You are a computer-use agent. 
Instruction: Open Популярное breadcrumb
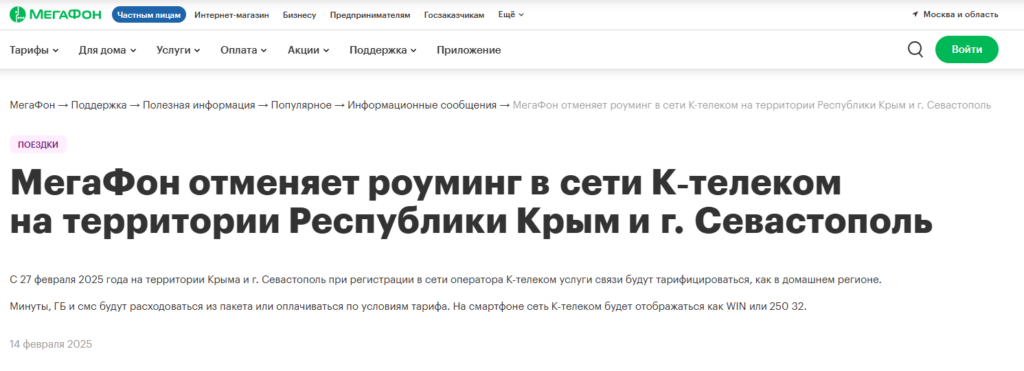coord(301,105)
